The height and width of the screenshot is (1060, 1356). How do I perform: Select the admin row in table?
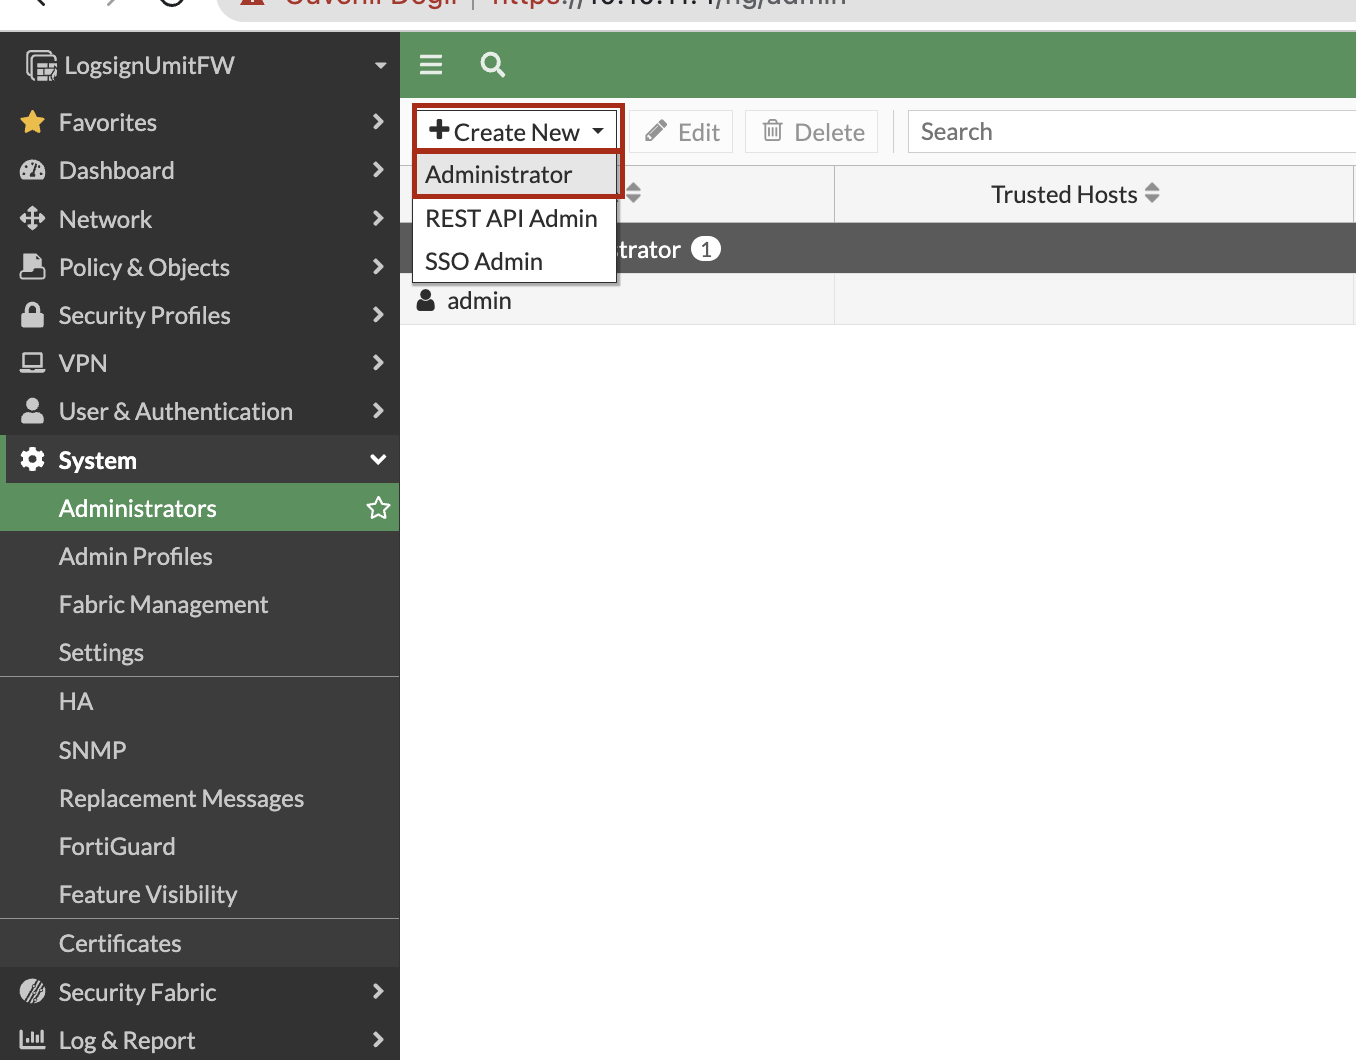point(878,300)
